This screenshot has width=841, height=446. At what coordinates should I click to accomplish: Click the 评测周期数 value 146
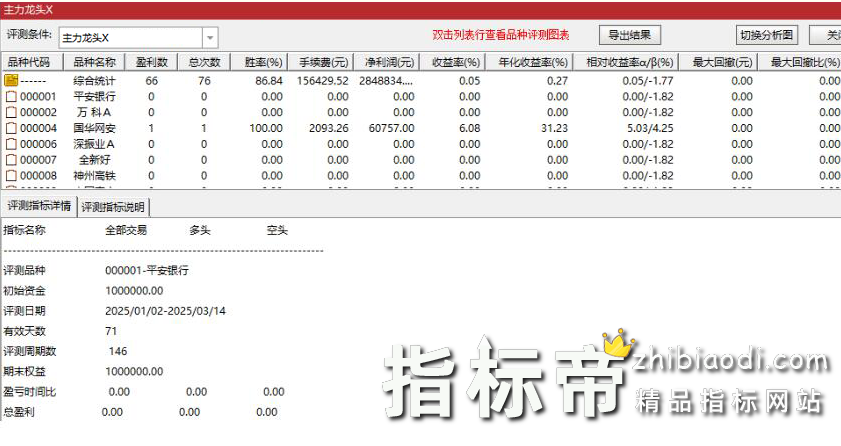[x=118, y=351]
